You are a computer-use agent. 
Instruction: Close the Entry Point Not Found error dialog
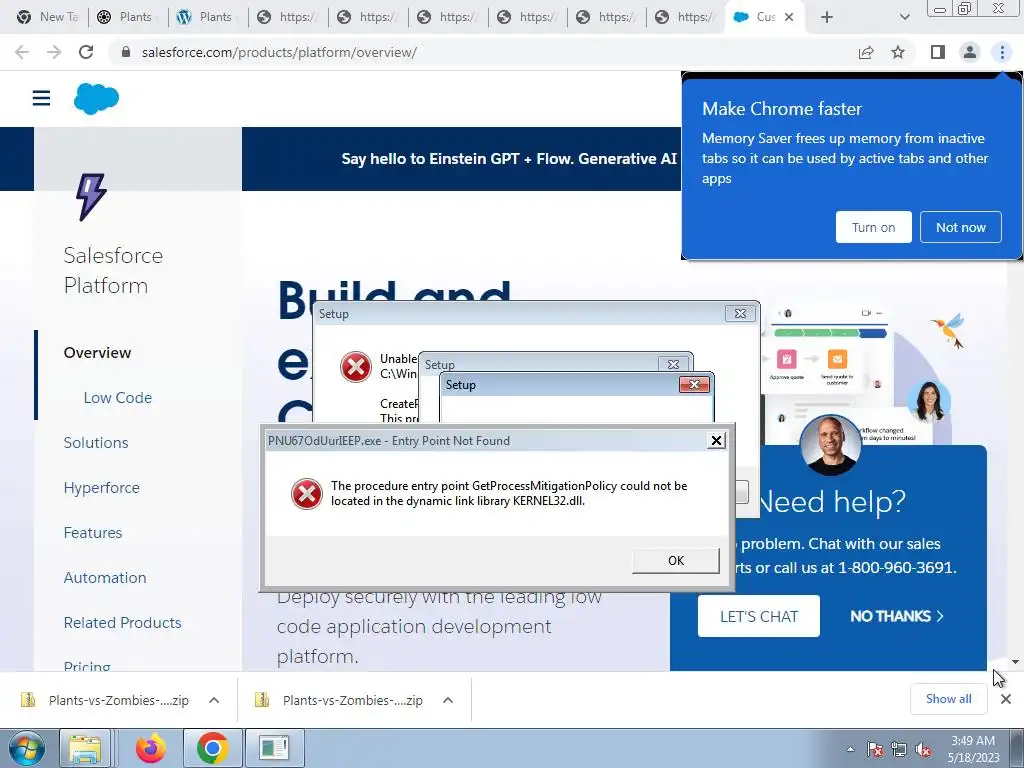tap(716, 441)
